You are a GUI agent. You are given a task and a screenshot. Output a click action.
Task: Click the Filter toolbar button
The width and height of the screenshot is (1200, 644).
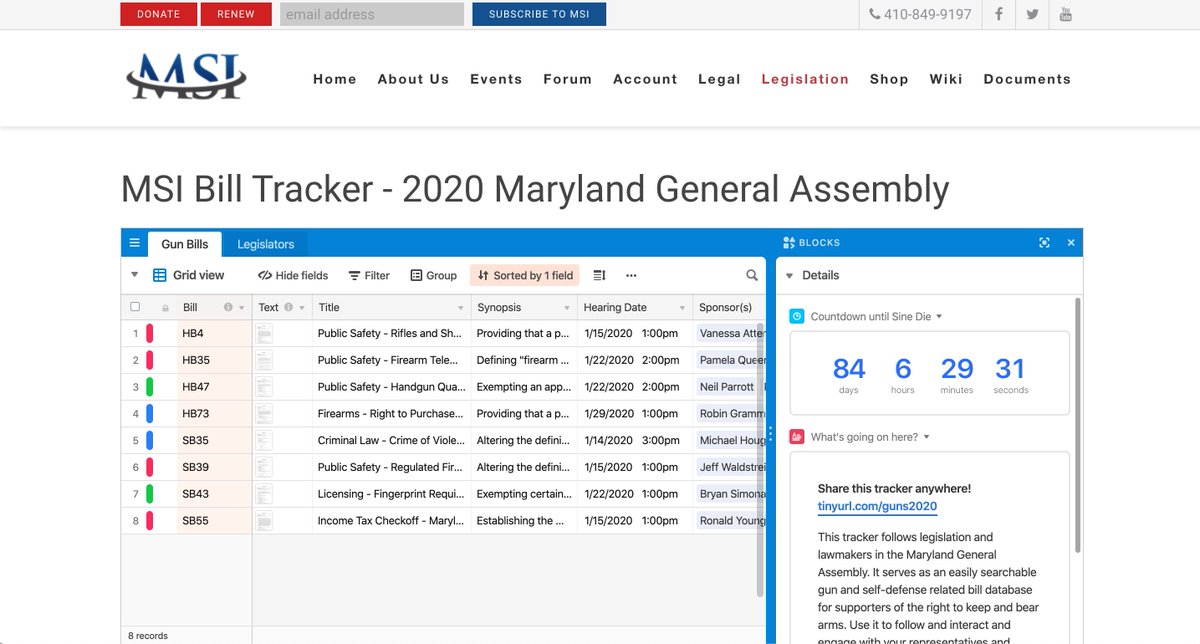[369, 275]
